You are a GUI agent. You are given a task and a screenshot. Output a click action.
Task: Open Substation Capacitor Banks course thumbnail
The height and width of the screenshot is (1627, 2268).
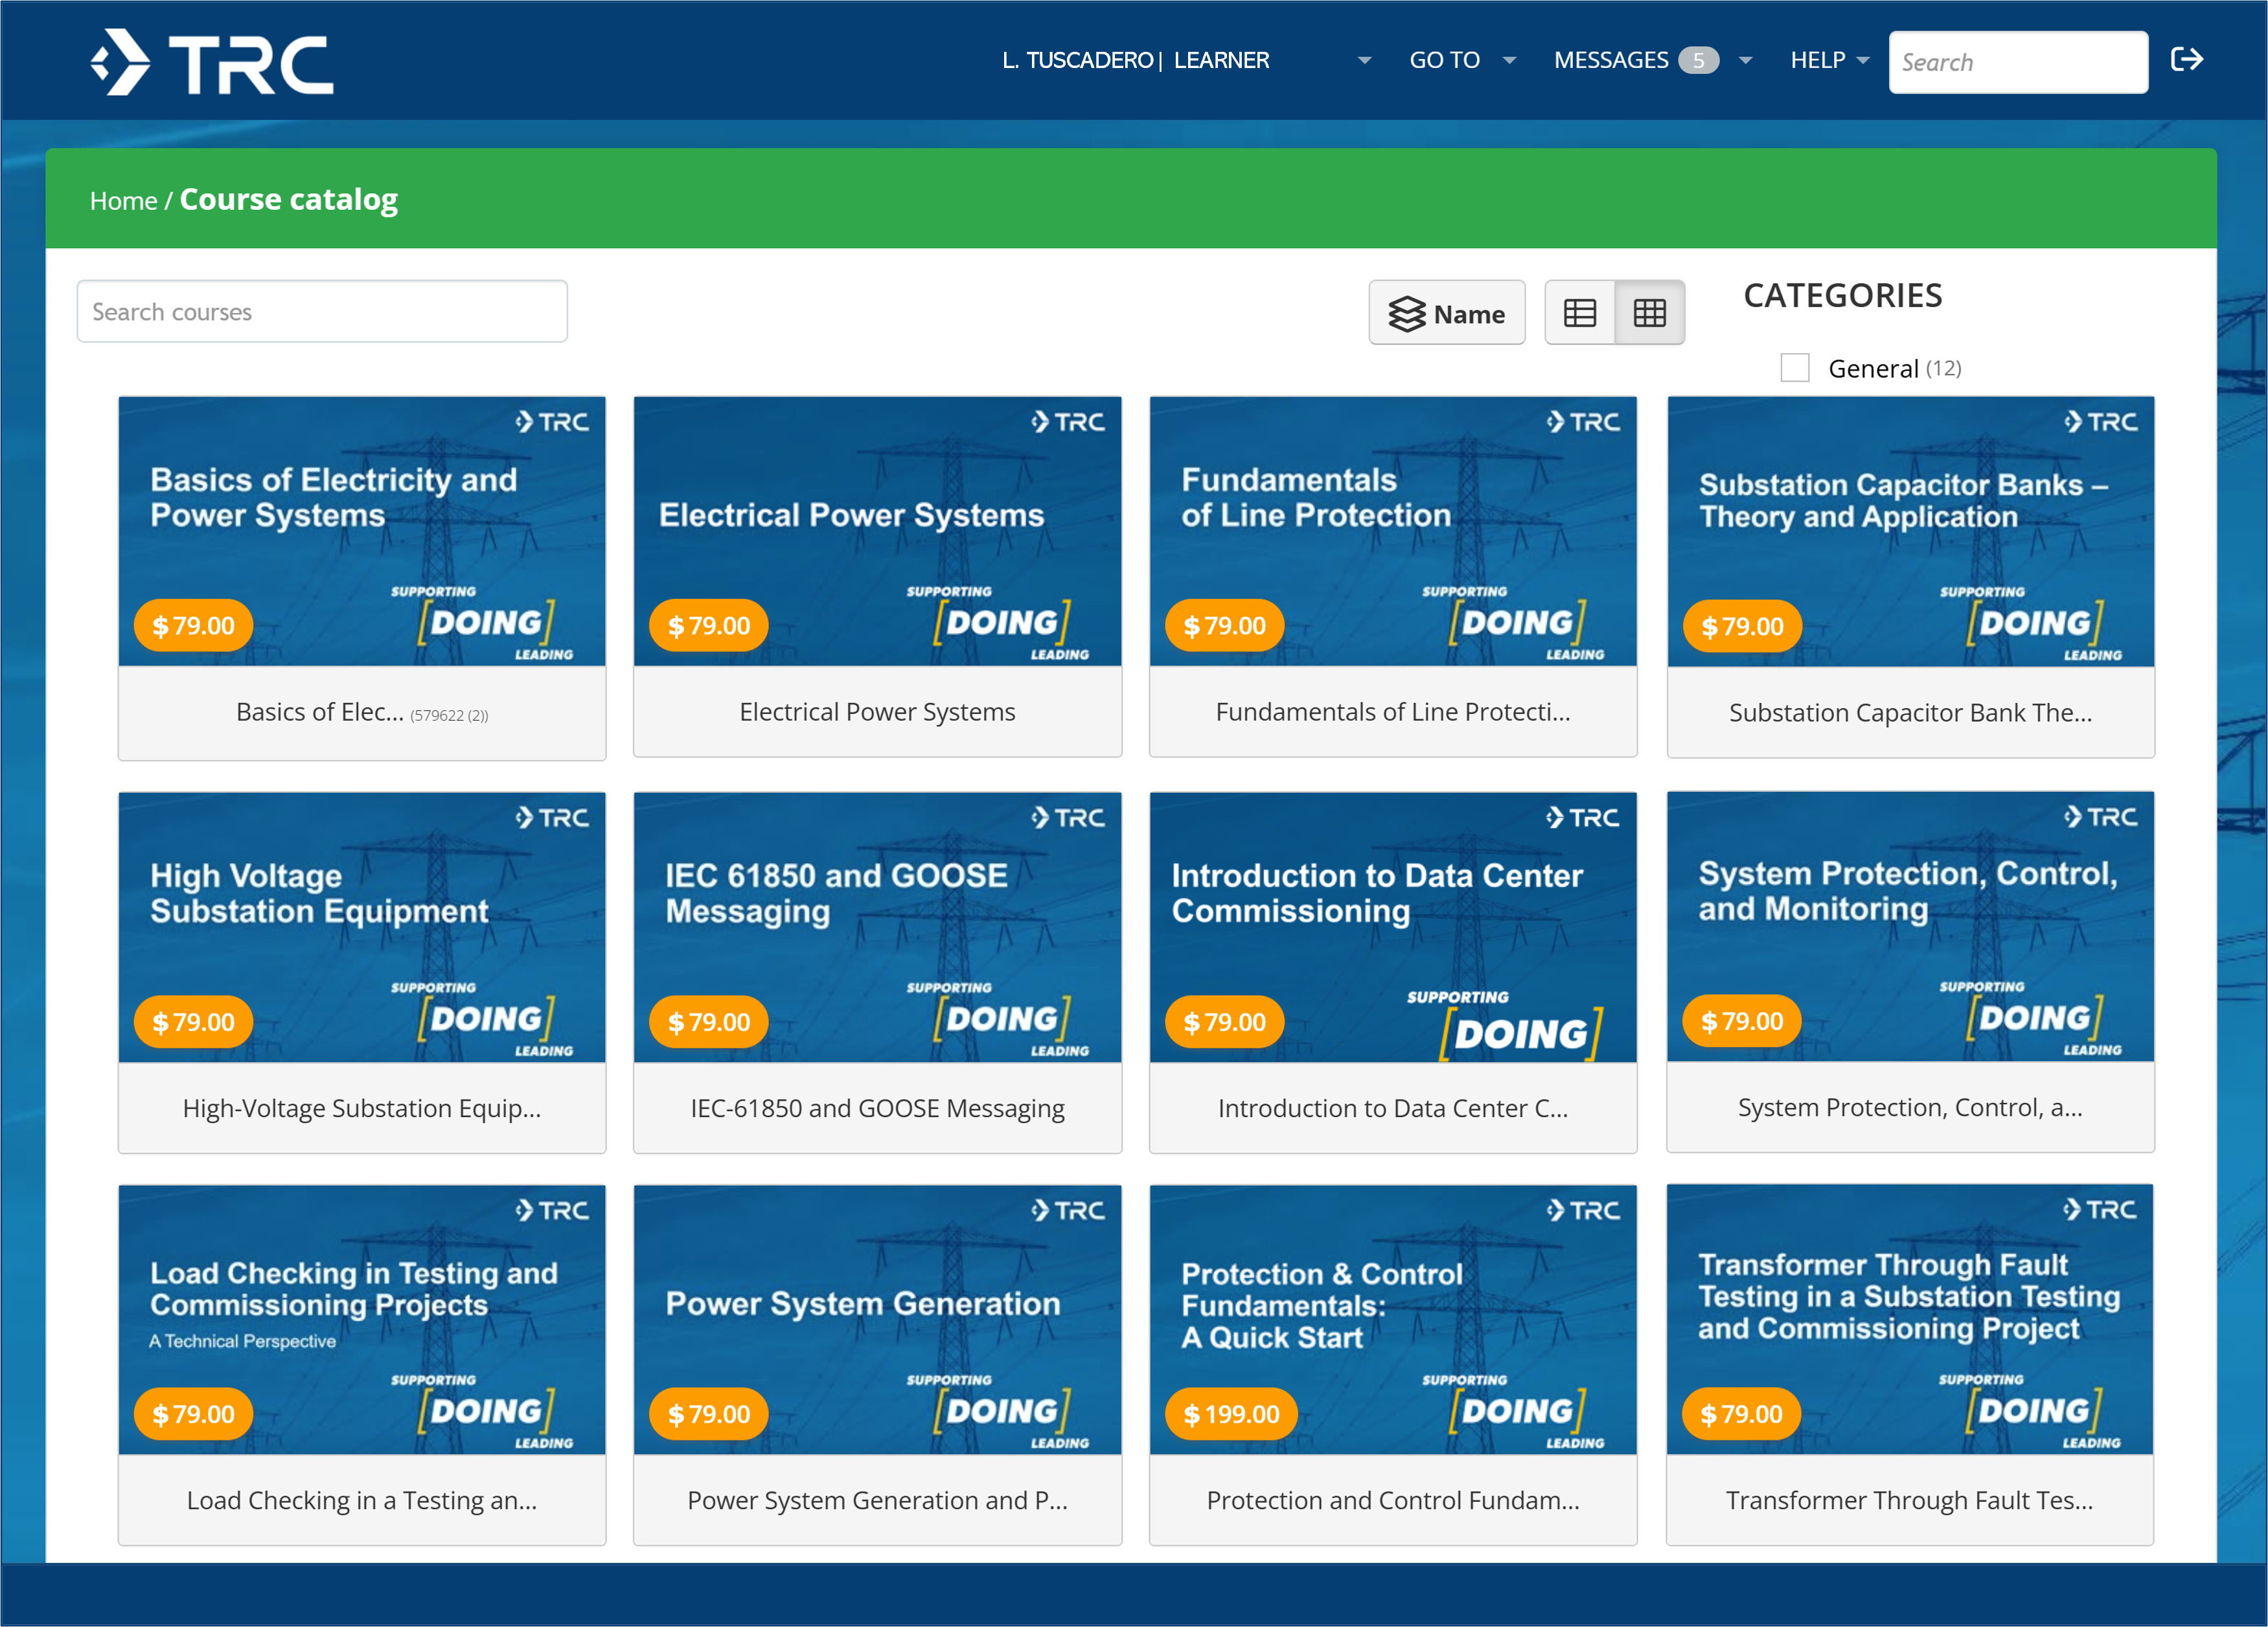[1910, 531]
